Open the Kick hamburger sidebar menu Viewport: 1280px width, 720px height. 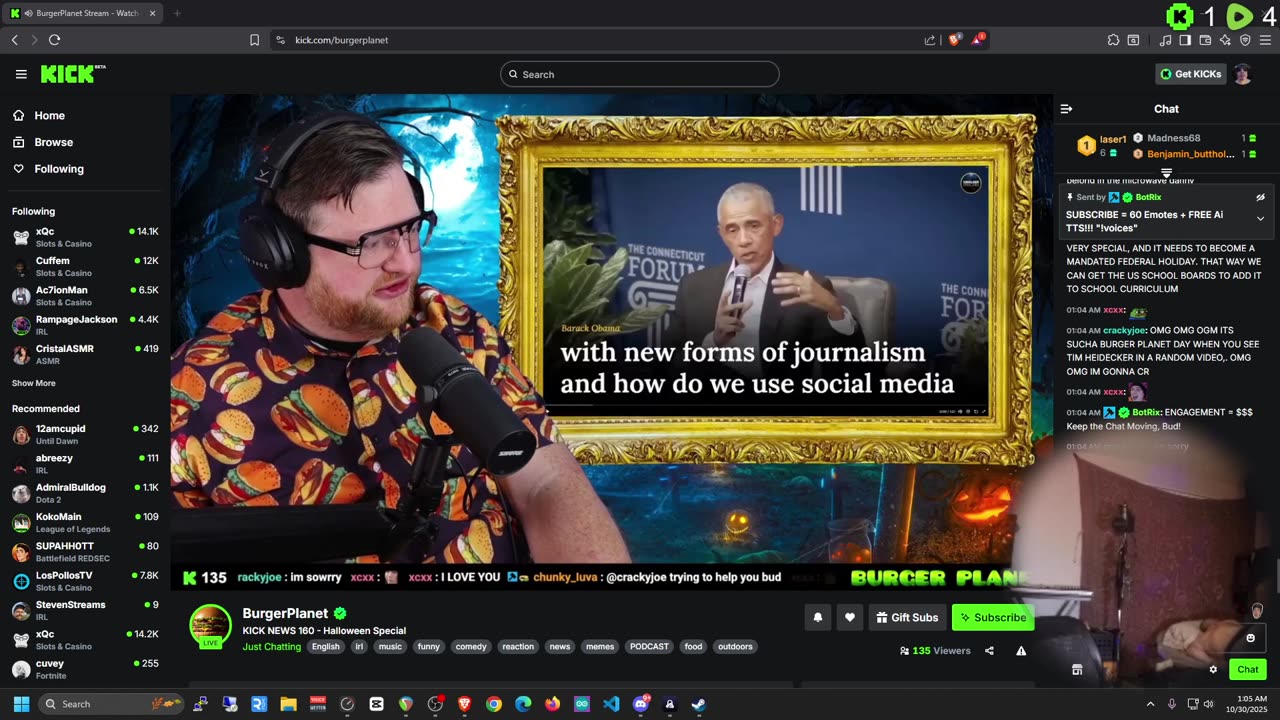click(x=21, y=74)
